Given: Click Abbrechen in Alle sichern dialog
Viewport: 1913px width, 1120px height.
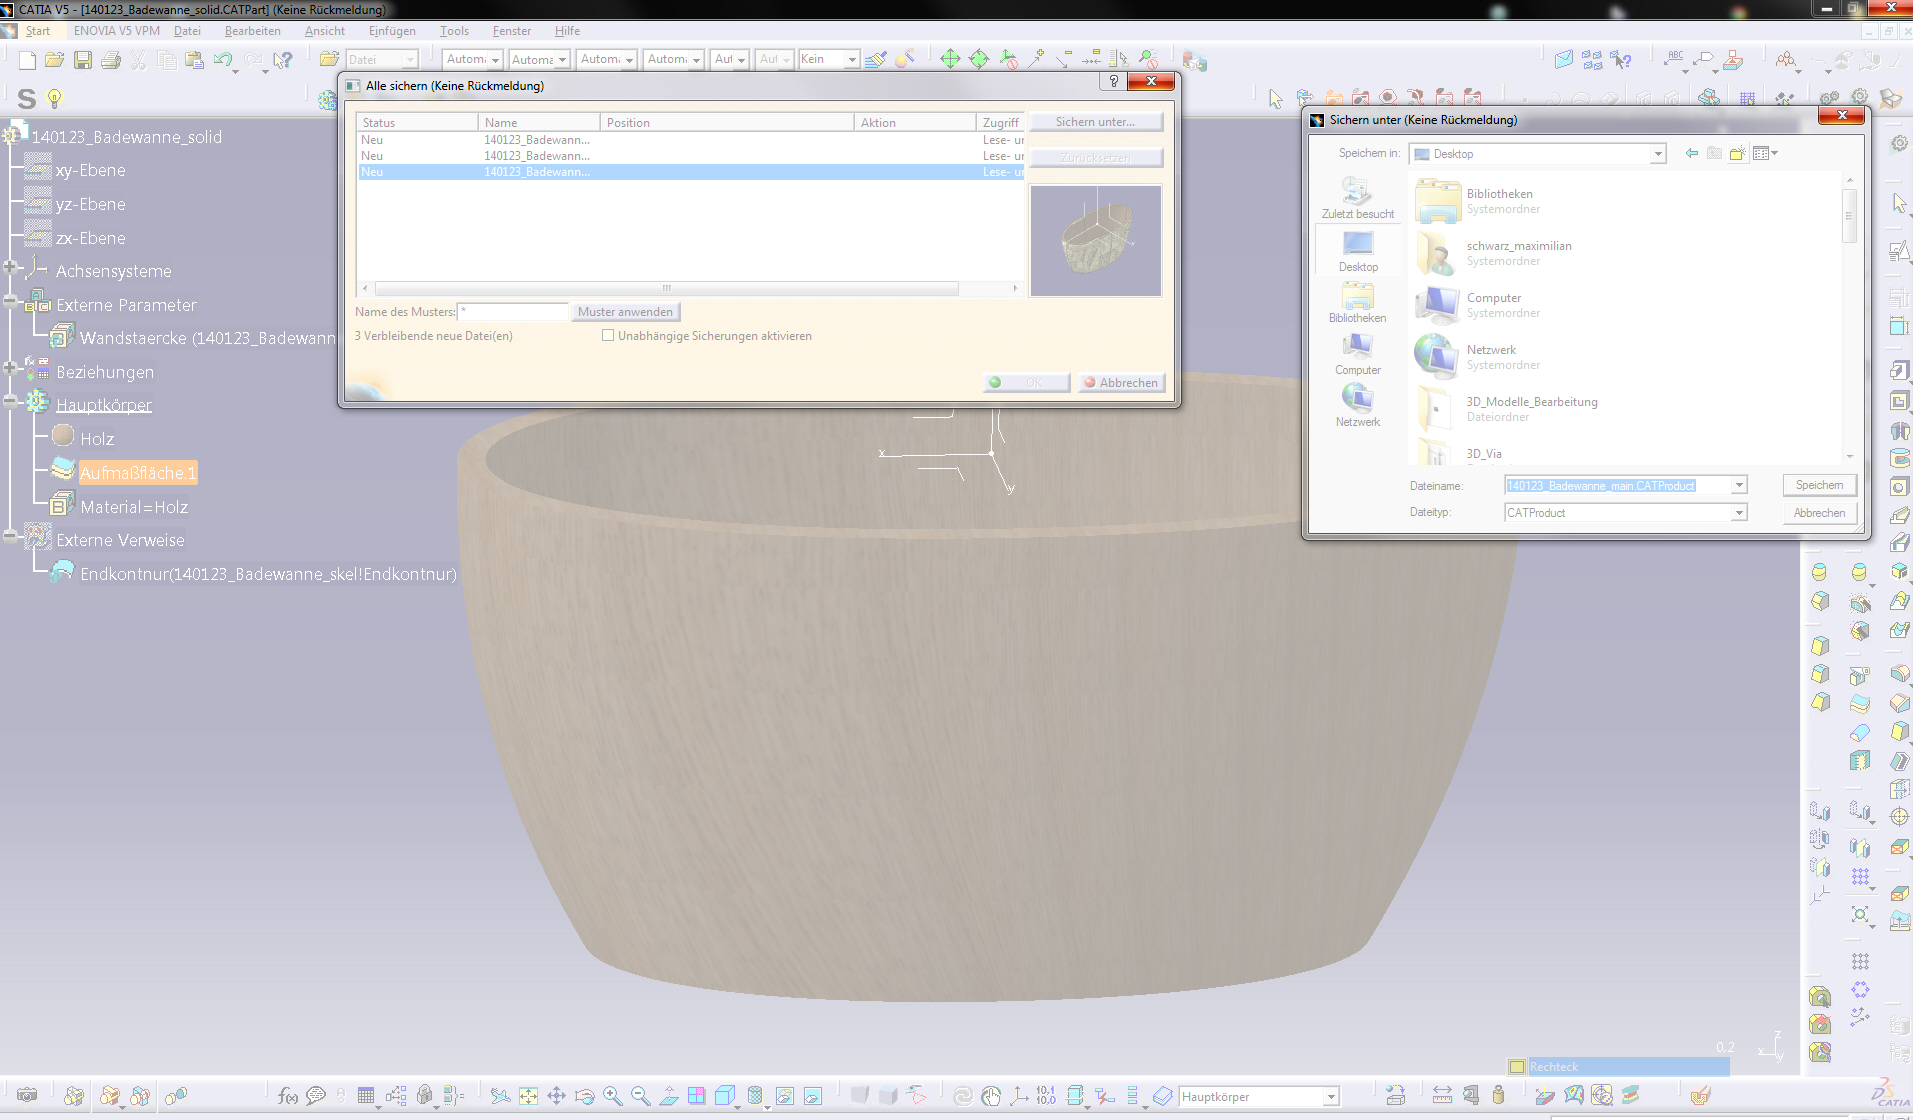Looking at the screenshot, I should tap(1121, 383).
